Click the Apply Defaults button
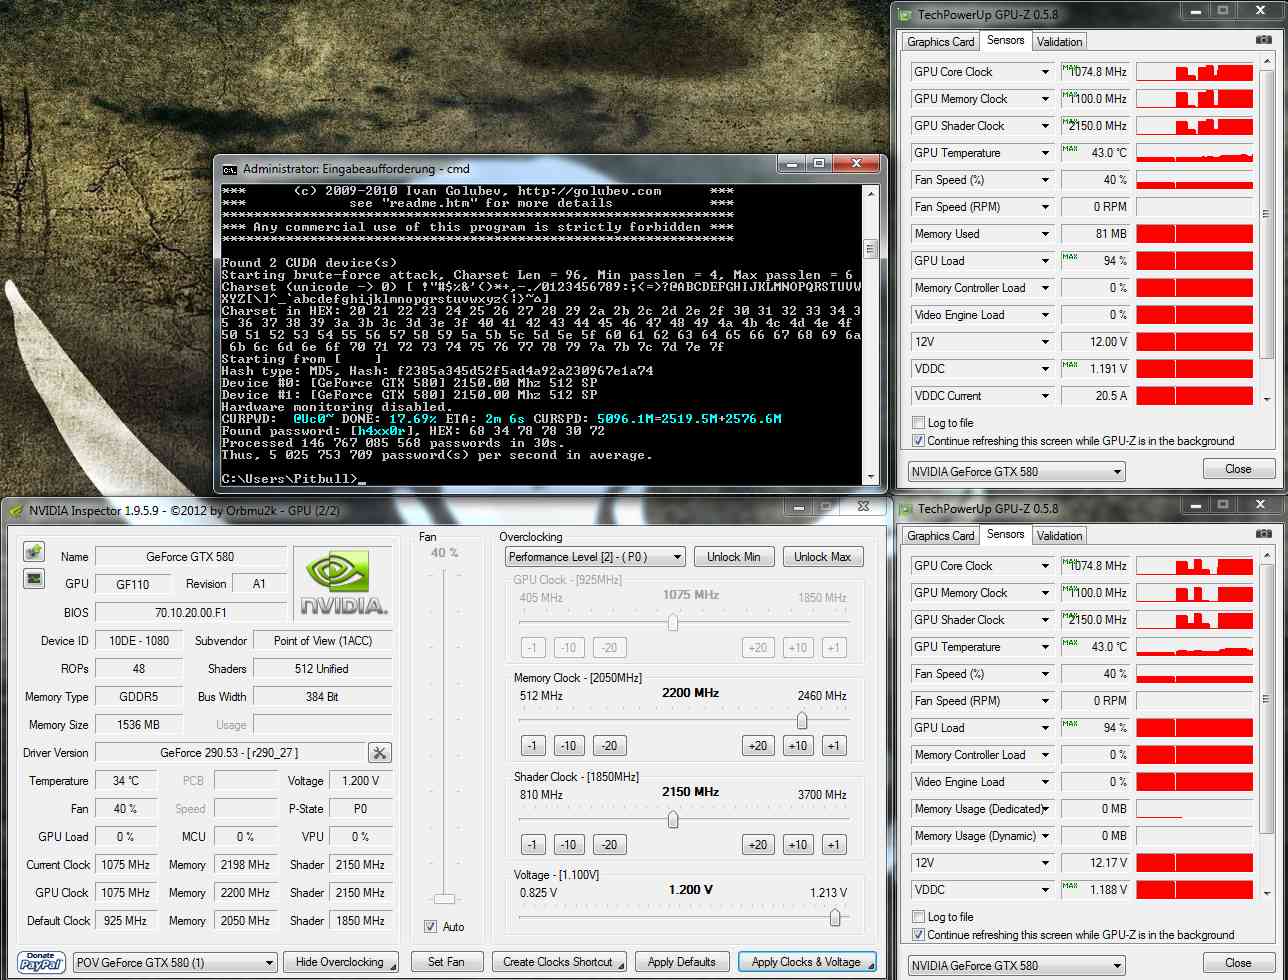 [681, 962]
